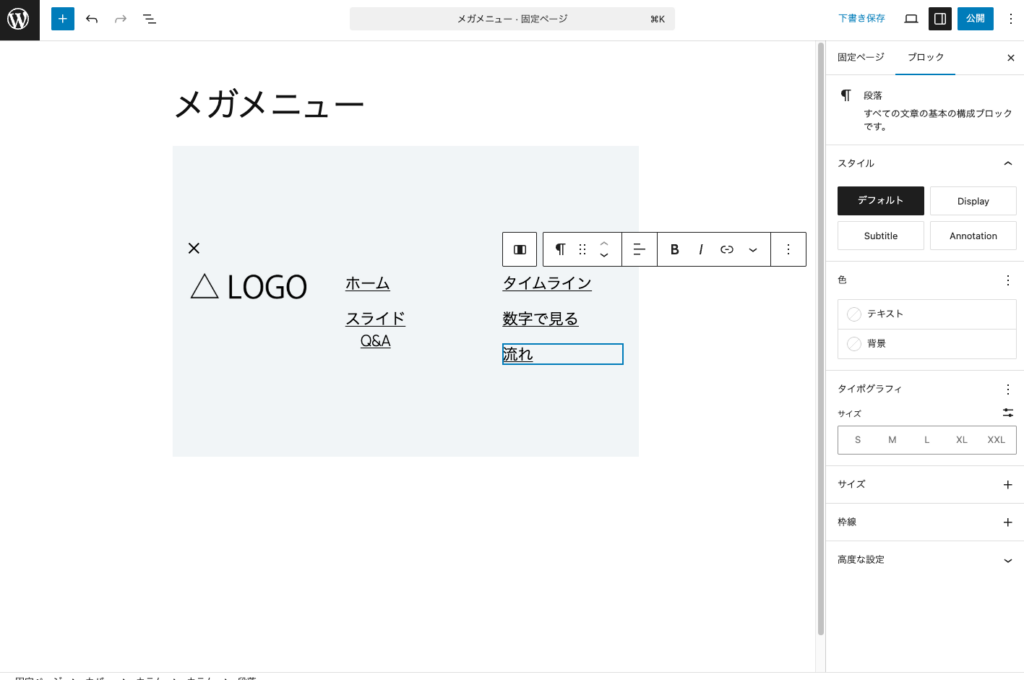Toggle bold formatting
Image resolution: width=1024 pixels, height=680 pixels.
tap(674, 249)
